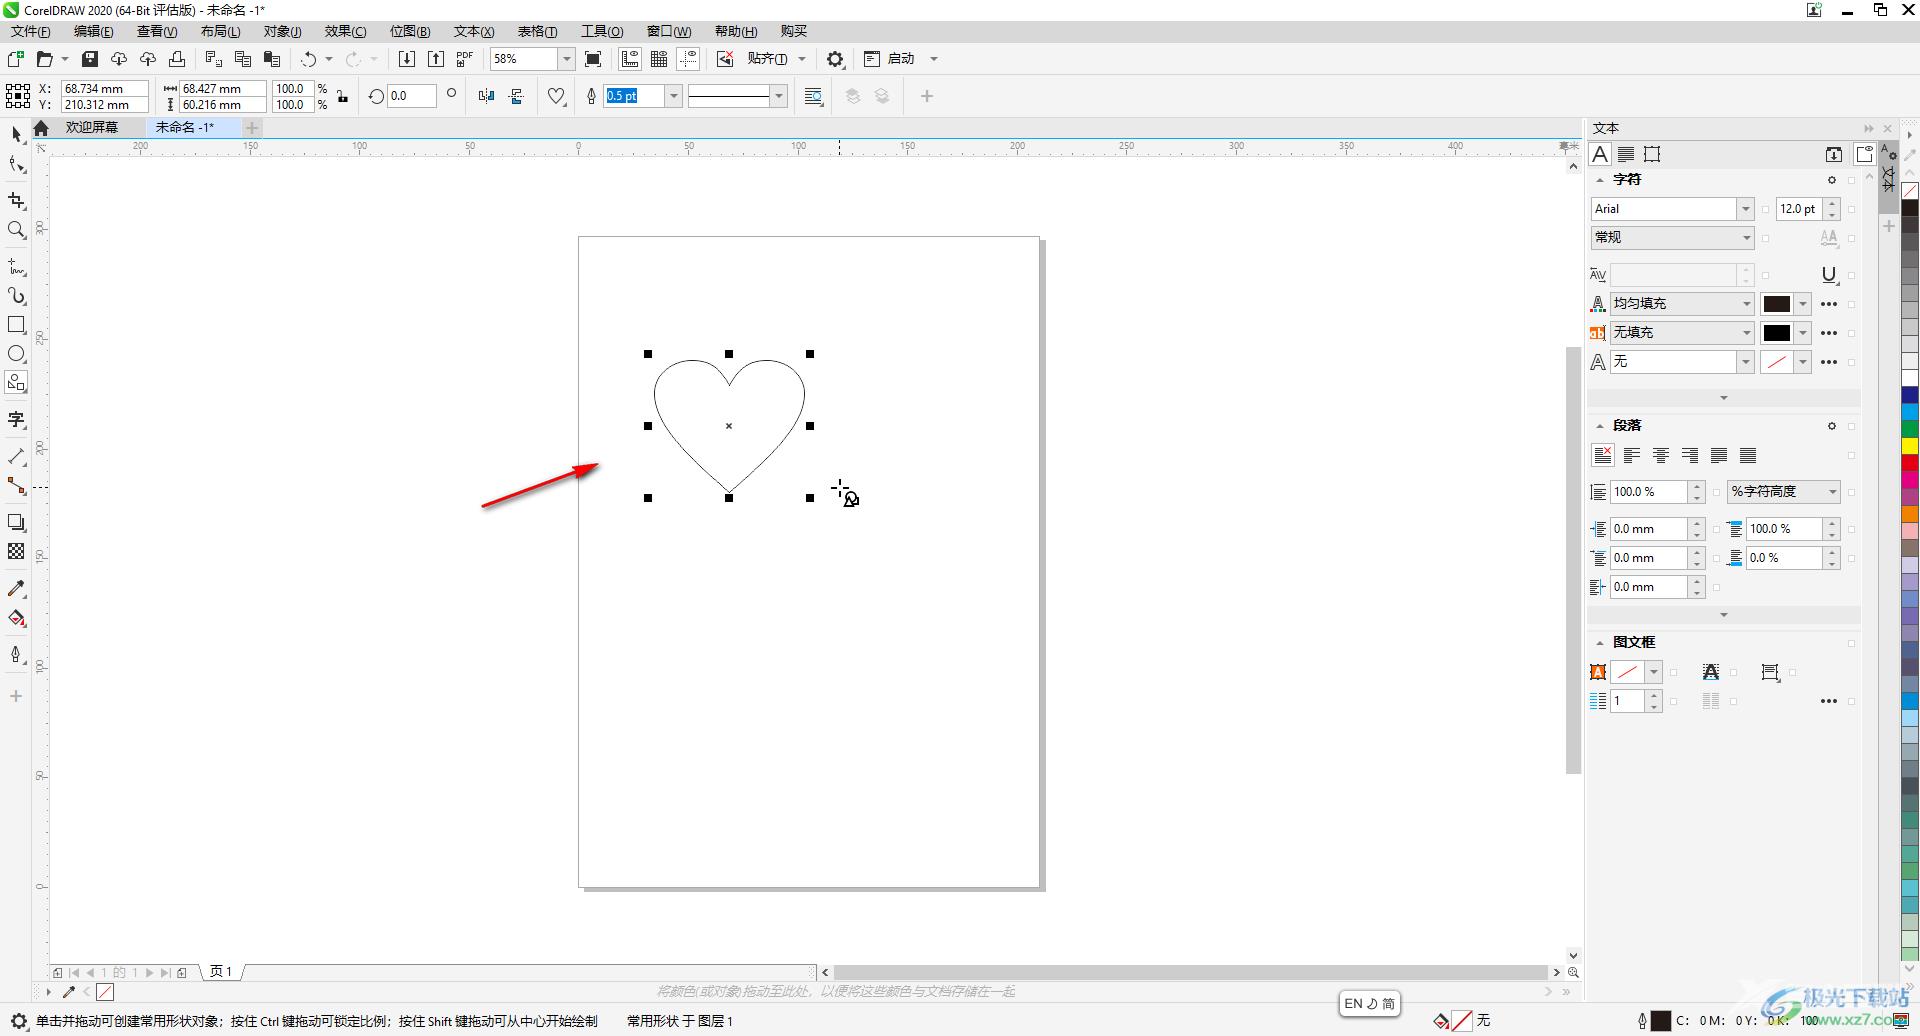Toggle Show guidelines button
This screenshot has width=1920, height=1036.
click(x=688, y=59)
